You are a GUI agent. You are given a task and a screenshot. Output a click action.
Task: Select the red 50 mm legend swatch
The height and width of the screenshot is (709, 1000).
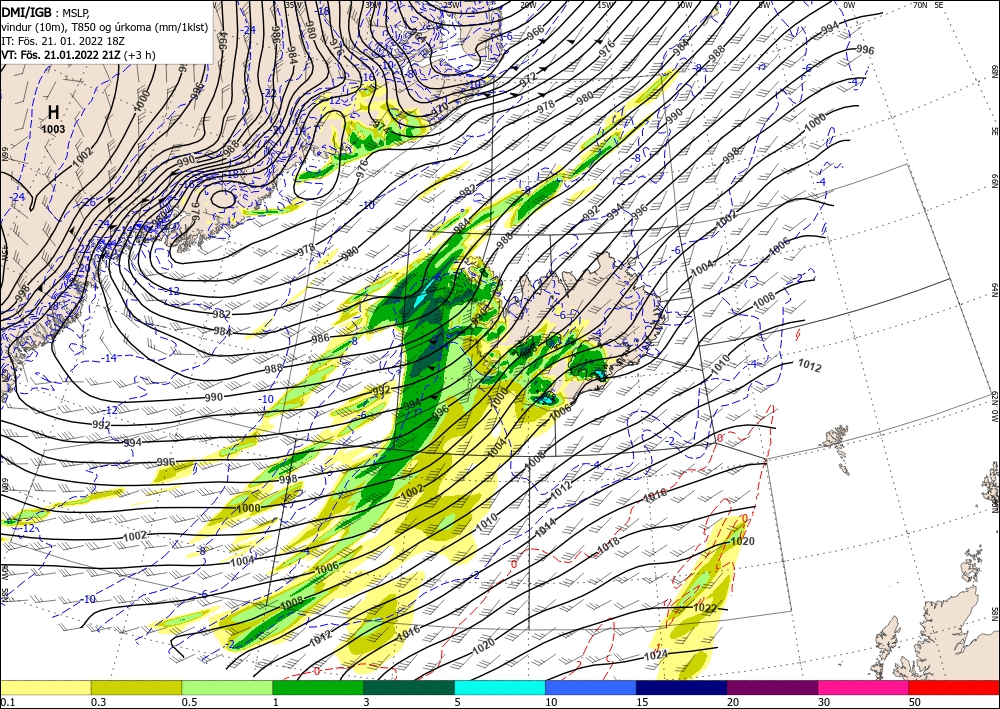[x=954, y=687]
